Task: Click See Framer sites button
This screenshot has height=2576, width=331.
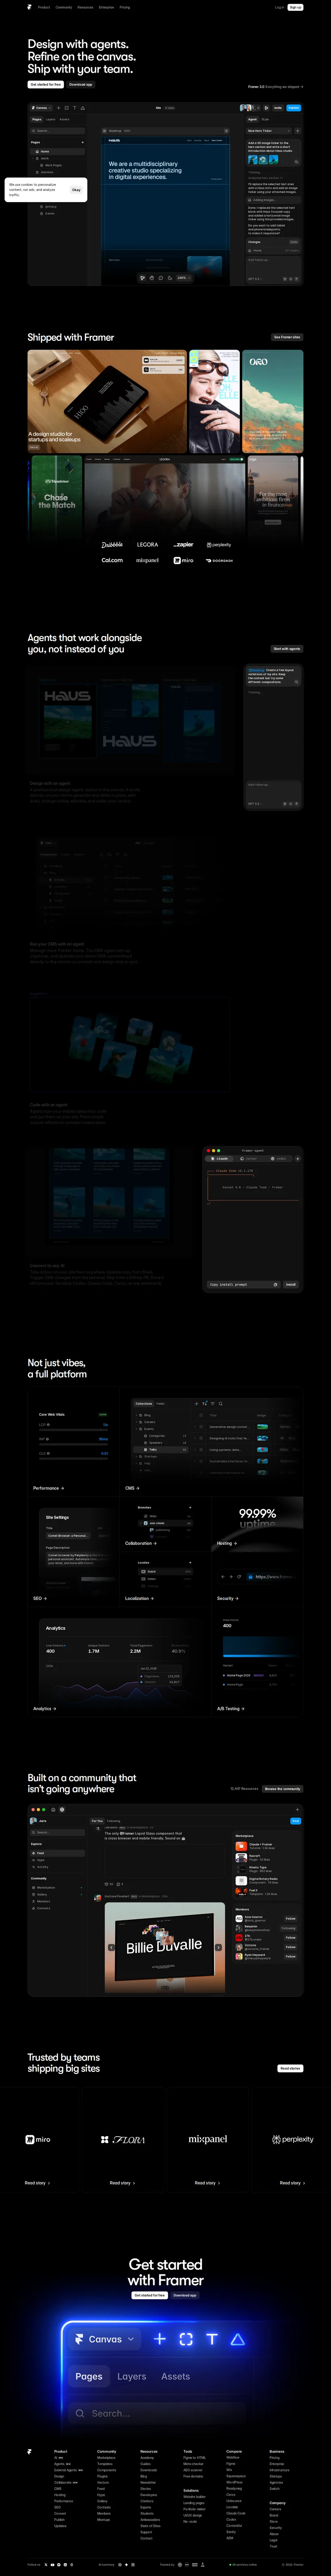Action: point(288,337)
